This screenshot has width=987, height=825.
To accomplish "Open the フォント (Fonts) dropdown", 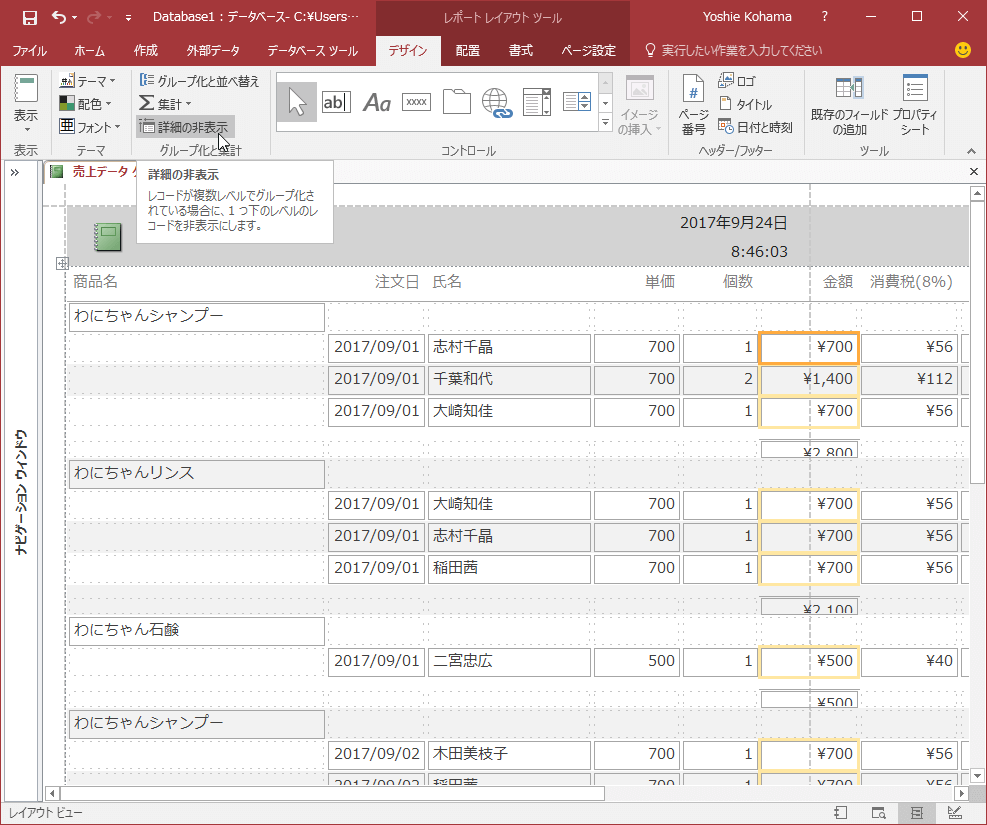I will coord(90,126).
